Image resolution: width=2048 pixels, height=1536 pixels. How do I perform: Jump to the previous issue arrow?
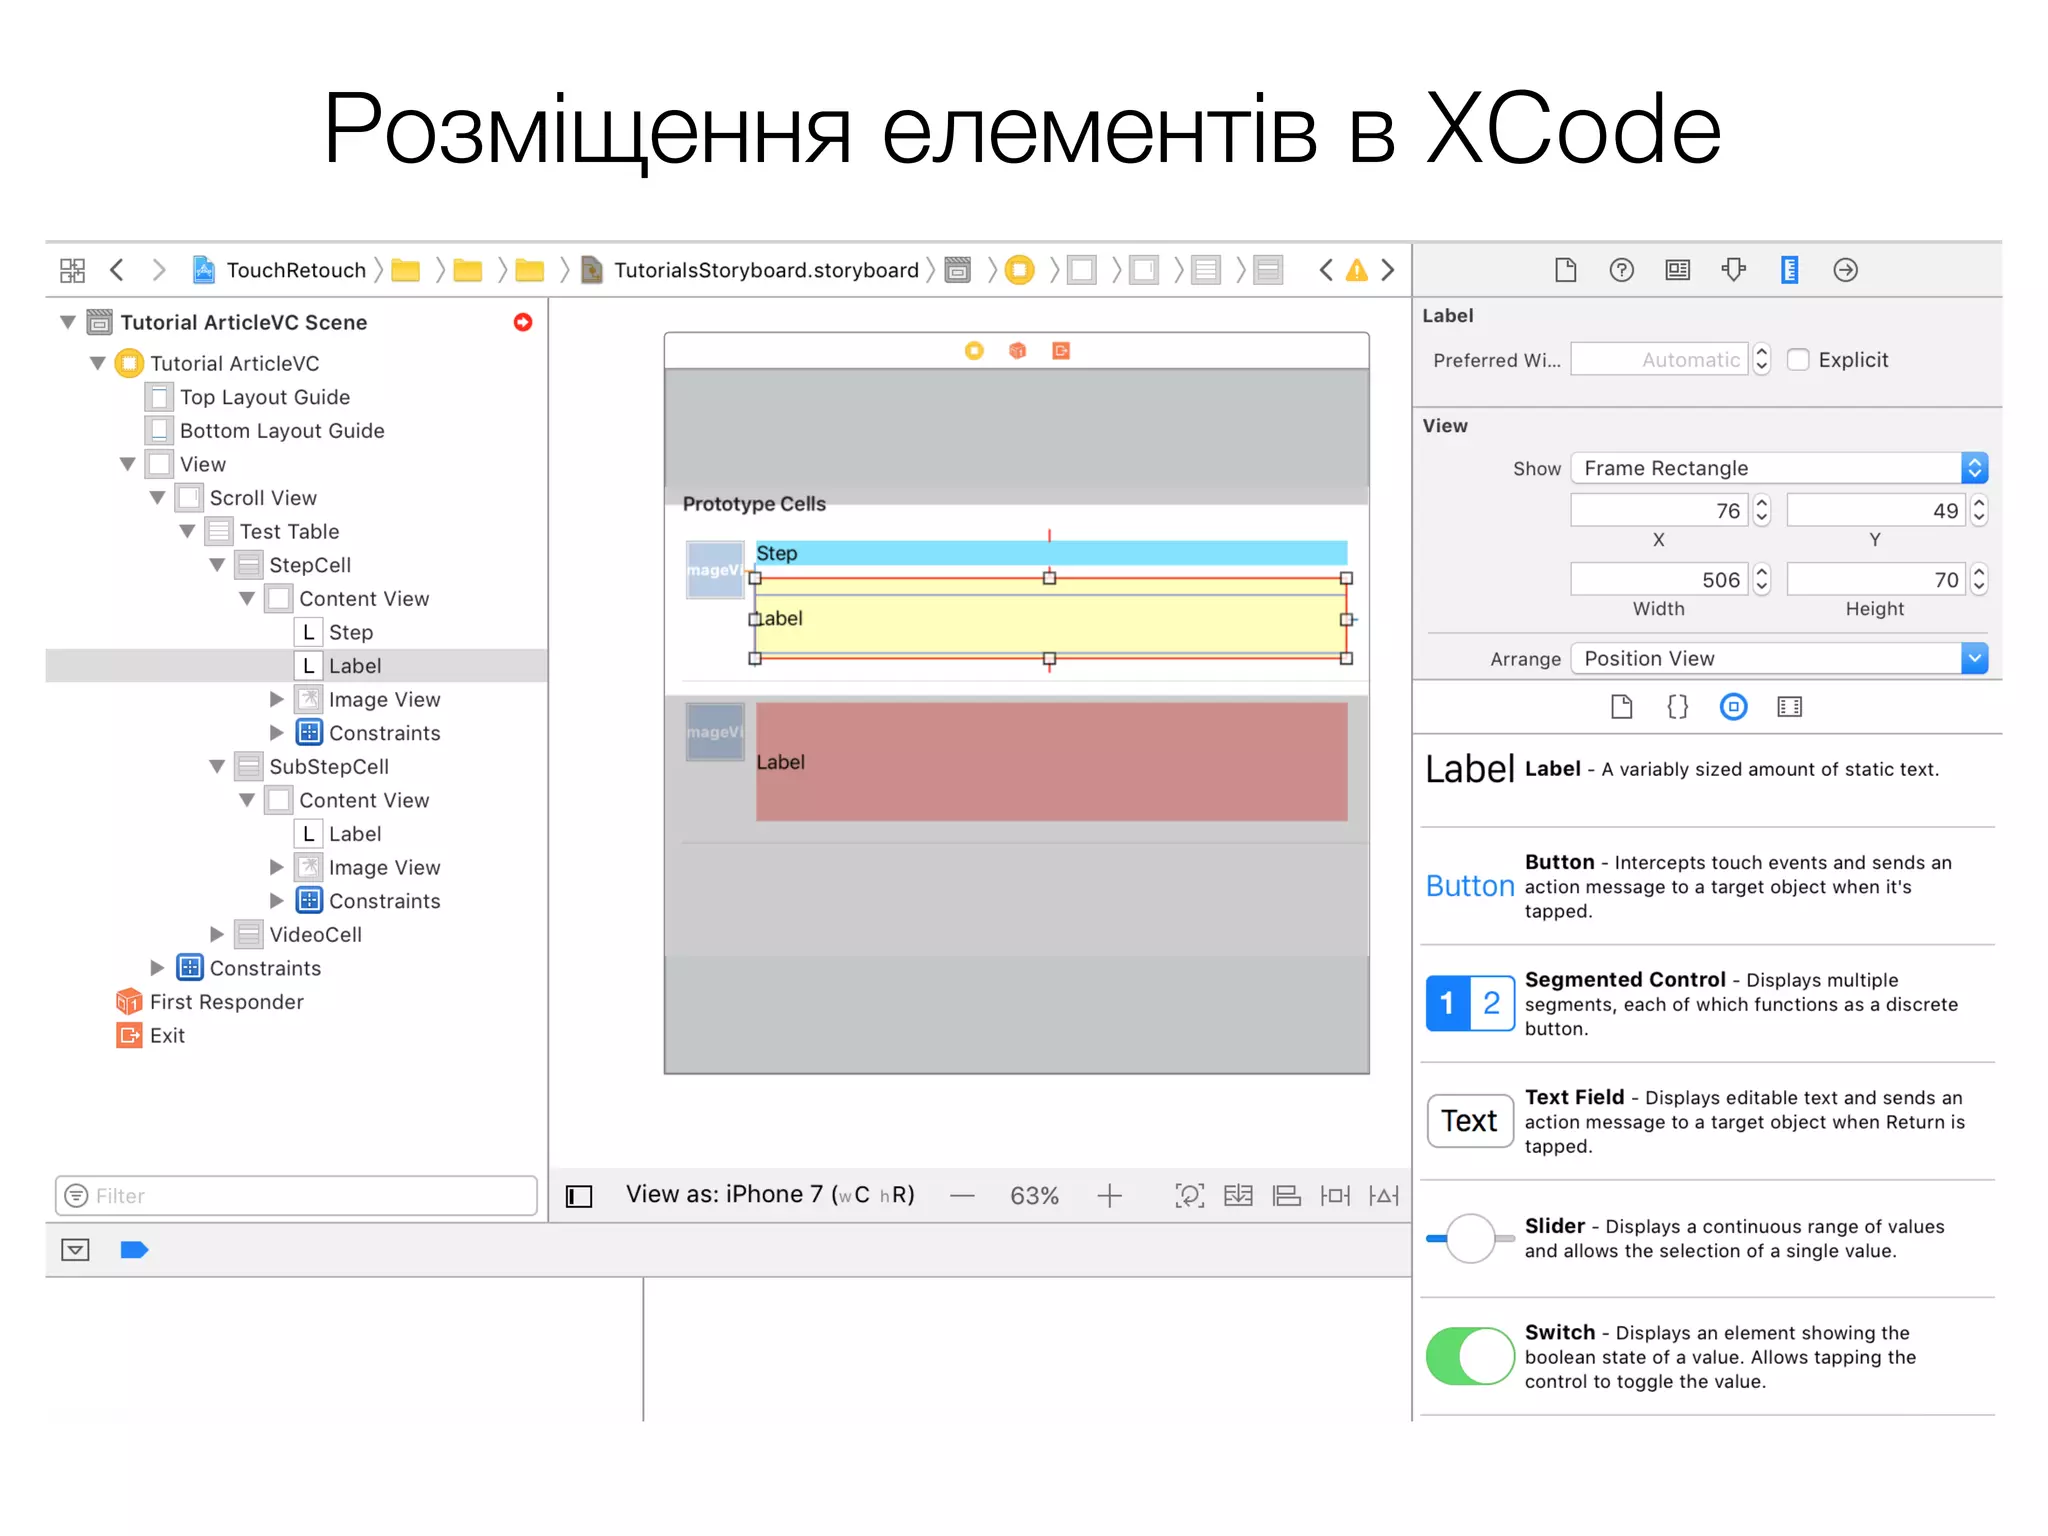(x=1326, y=270)
